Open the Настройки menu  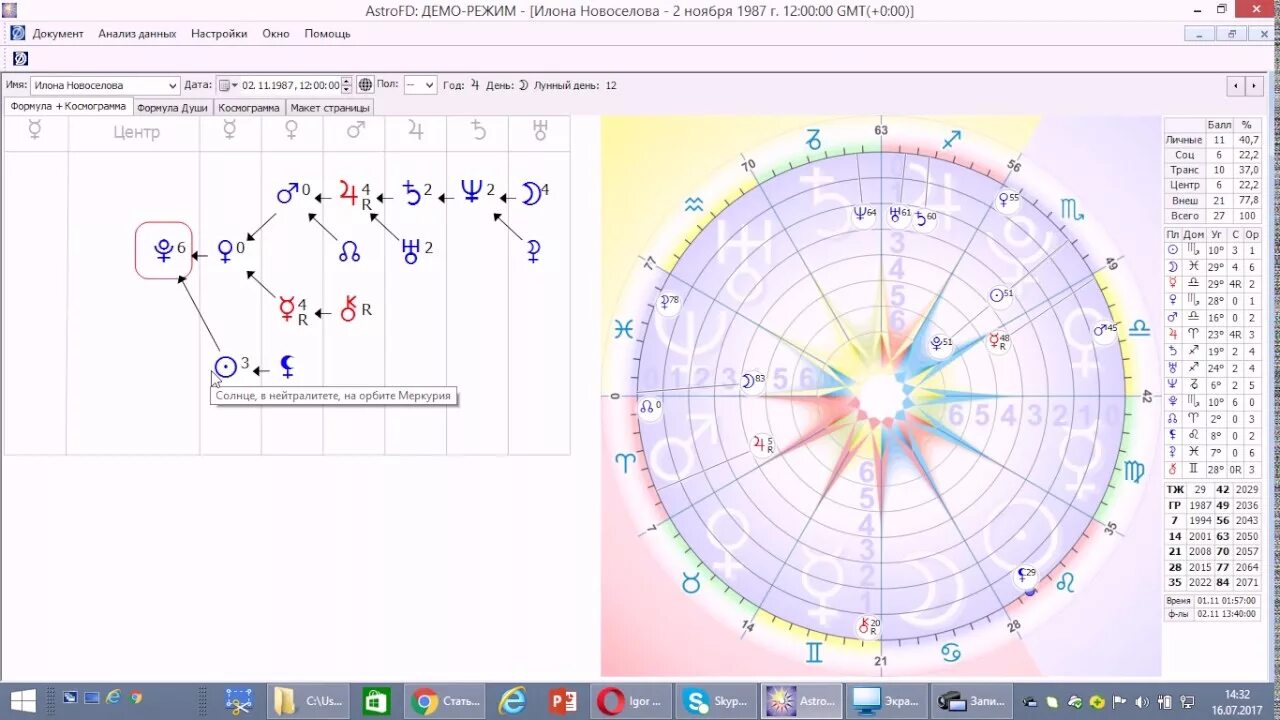(x=219, y=33)
